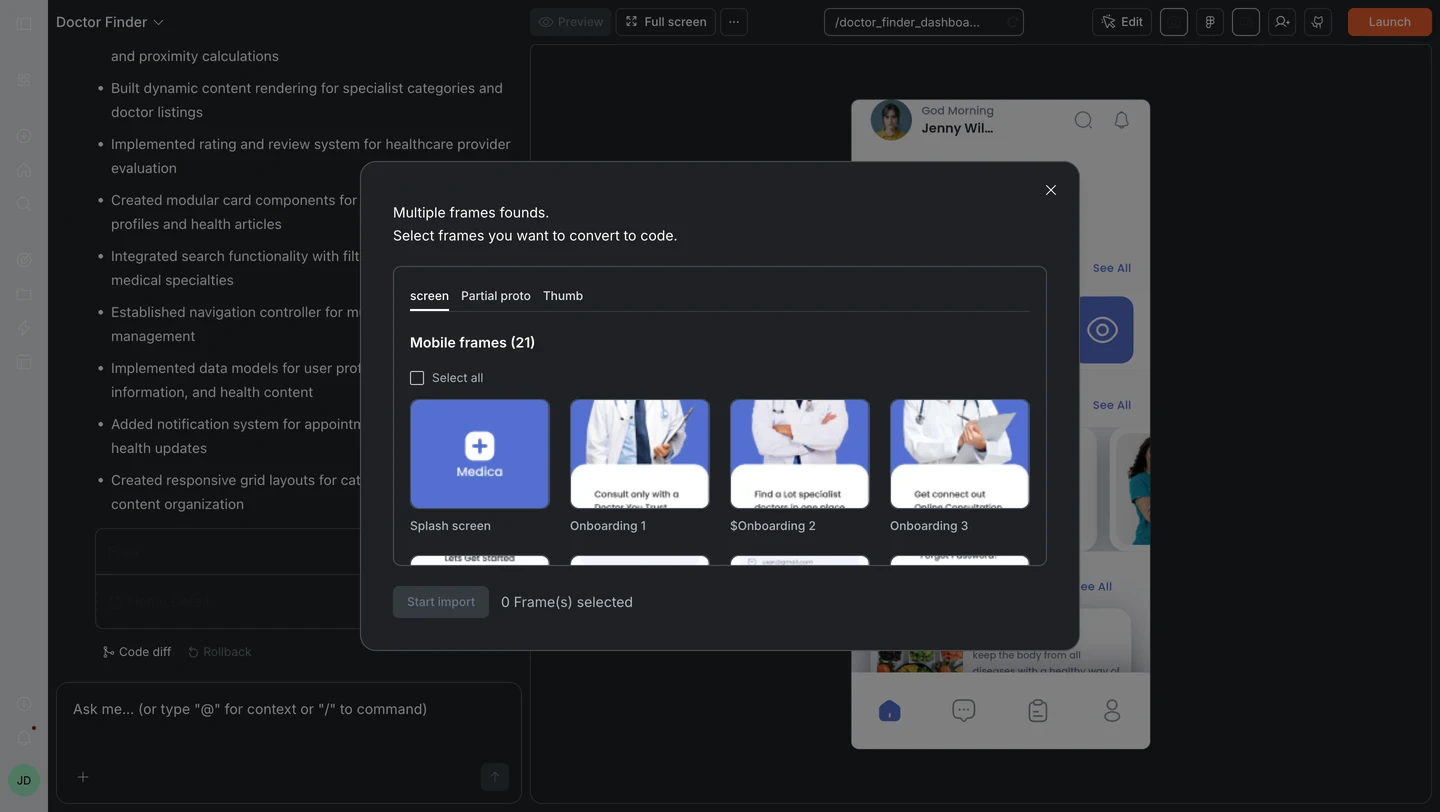
Task: Open the /doctor_finder_dashboa path selector
Action: tap(922, 21)
